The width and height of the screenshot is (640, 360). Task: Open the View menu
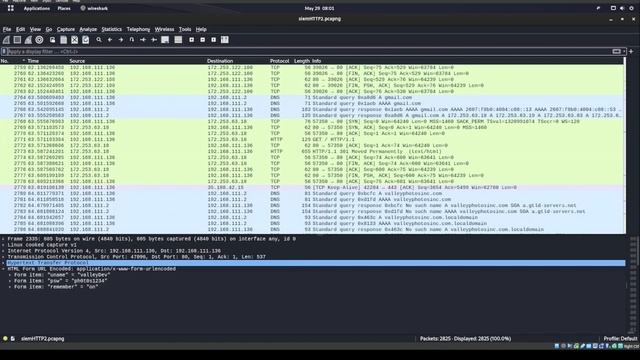(35, 29)
